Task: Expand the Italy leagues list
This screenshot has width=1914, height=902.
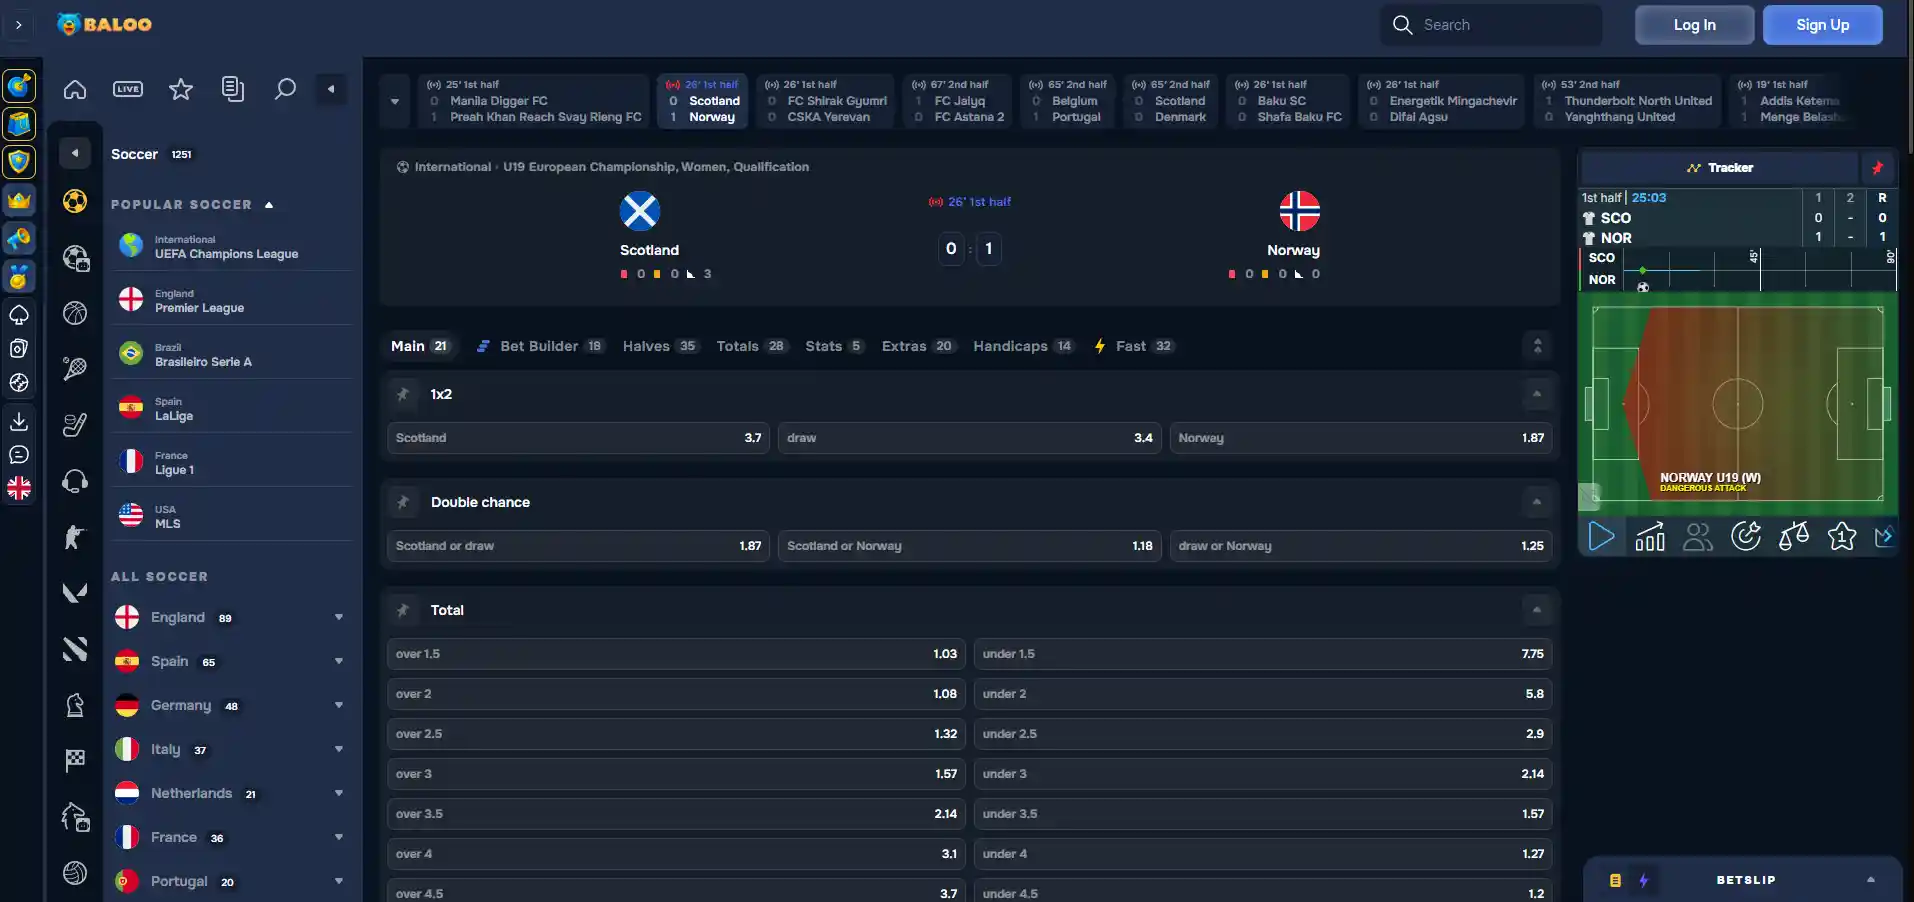Action: pyautogui.click(x=339, y=750)
